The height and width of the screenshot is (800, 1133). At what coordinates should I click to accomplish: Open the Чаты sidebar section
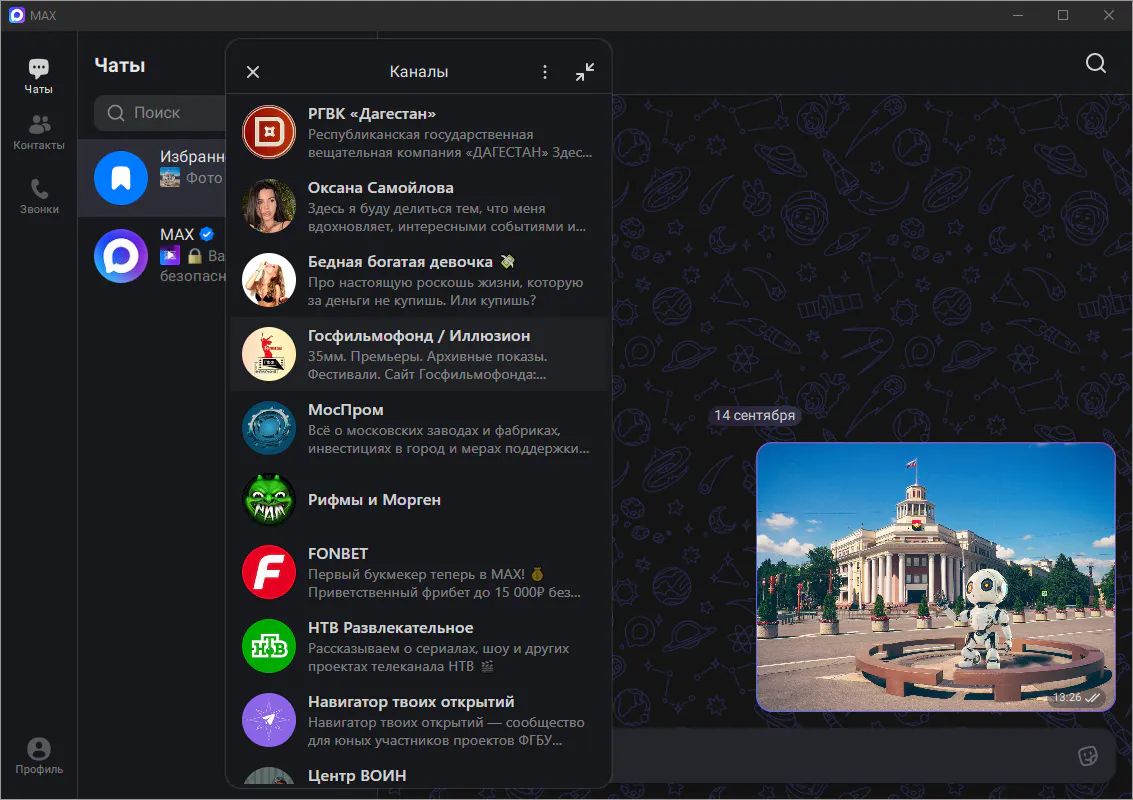tap(39, 76)
